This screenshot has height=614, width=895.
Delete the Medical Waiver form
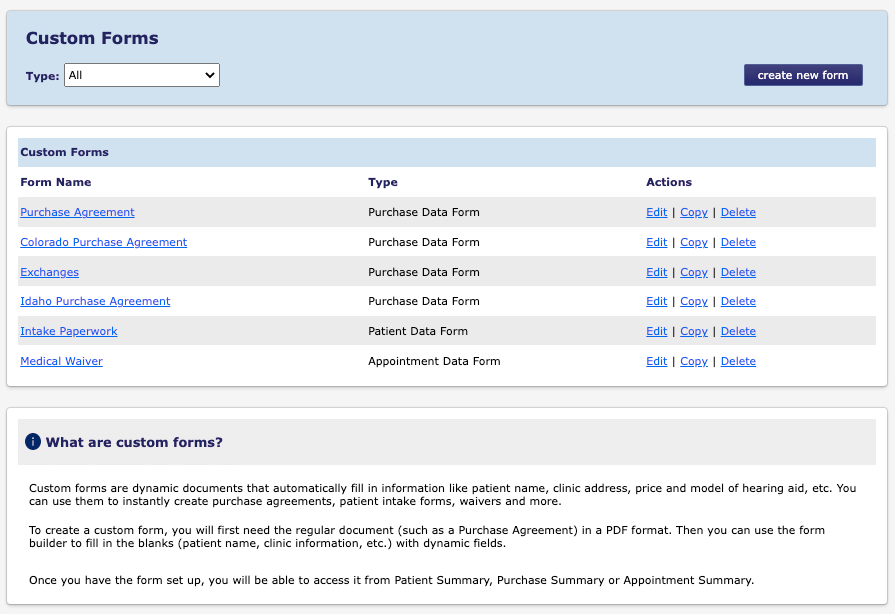click(x=738, y=361)
